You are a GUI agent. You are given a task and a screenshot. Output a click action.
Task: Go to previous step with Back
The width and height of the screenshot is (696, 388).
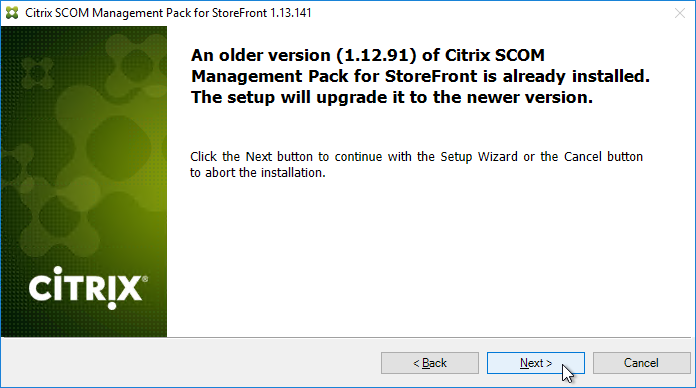[430, 363]
